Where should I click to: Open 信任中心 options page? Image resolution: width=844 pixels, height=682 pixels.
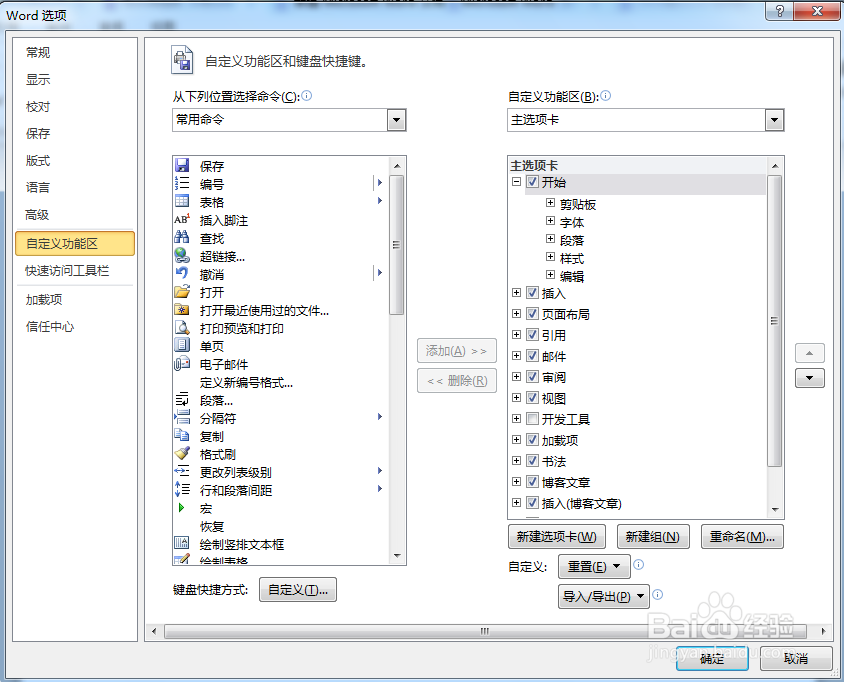click(50, 327)
